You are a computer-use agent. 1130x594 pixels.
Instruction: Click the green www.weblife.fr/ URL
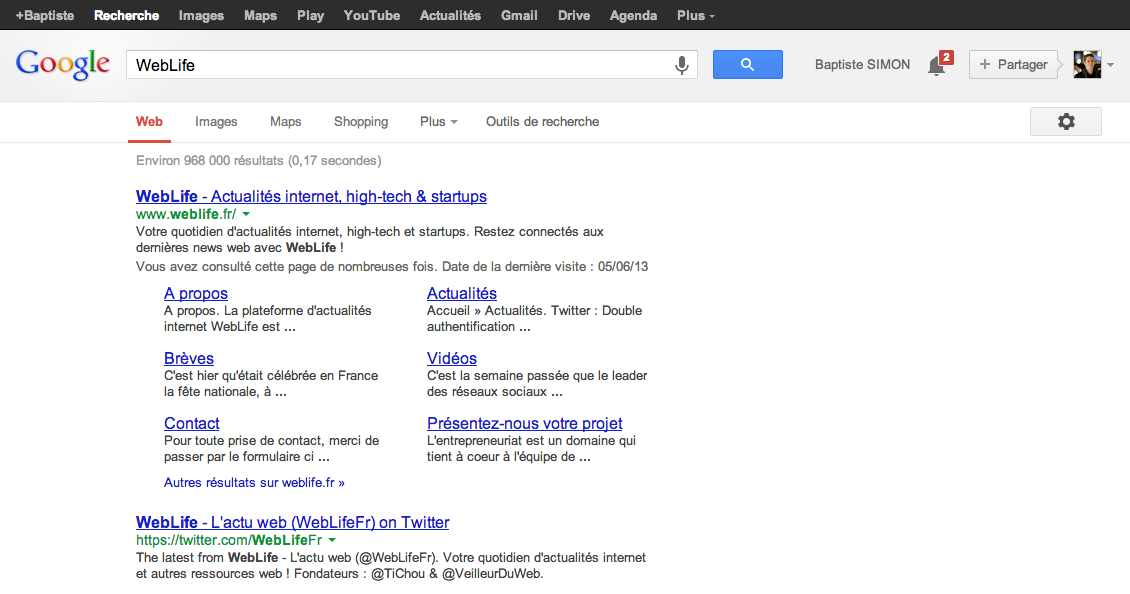[186, 214]
